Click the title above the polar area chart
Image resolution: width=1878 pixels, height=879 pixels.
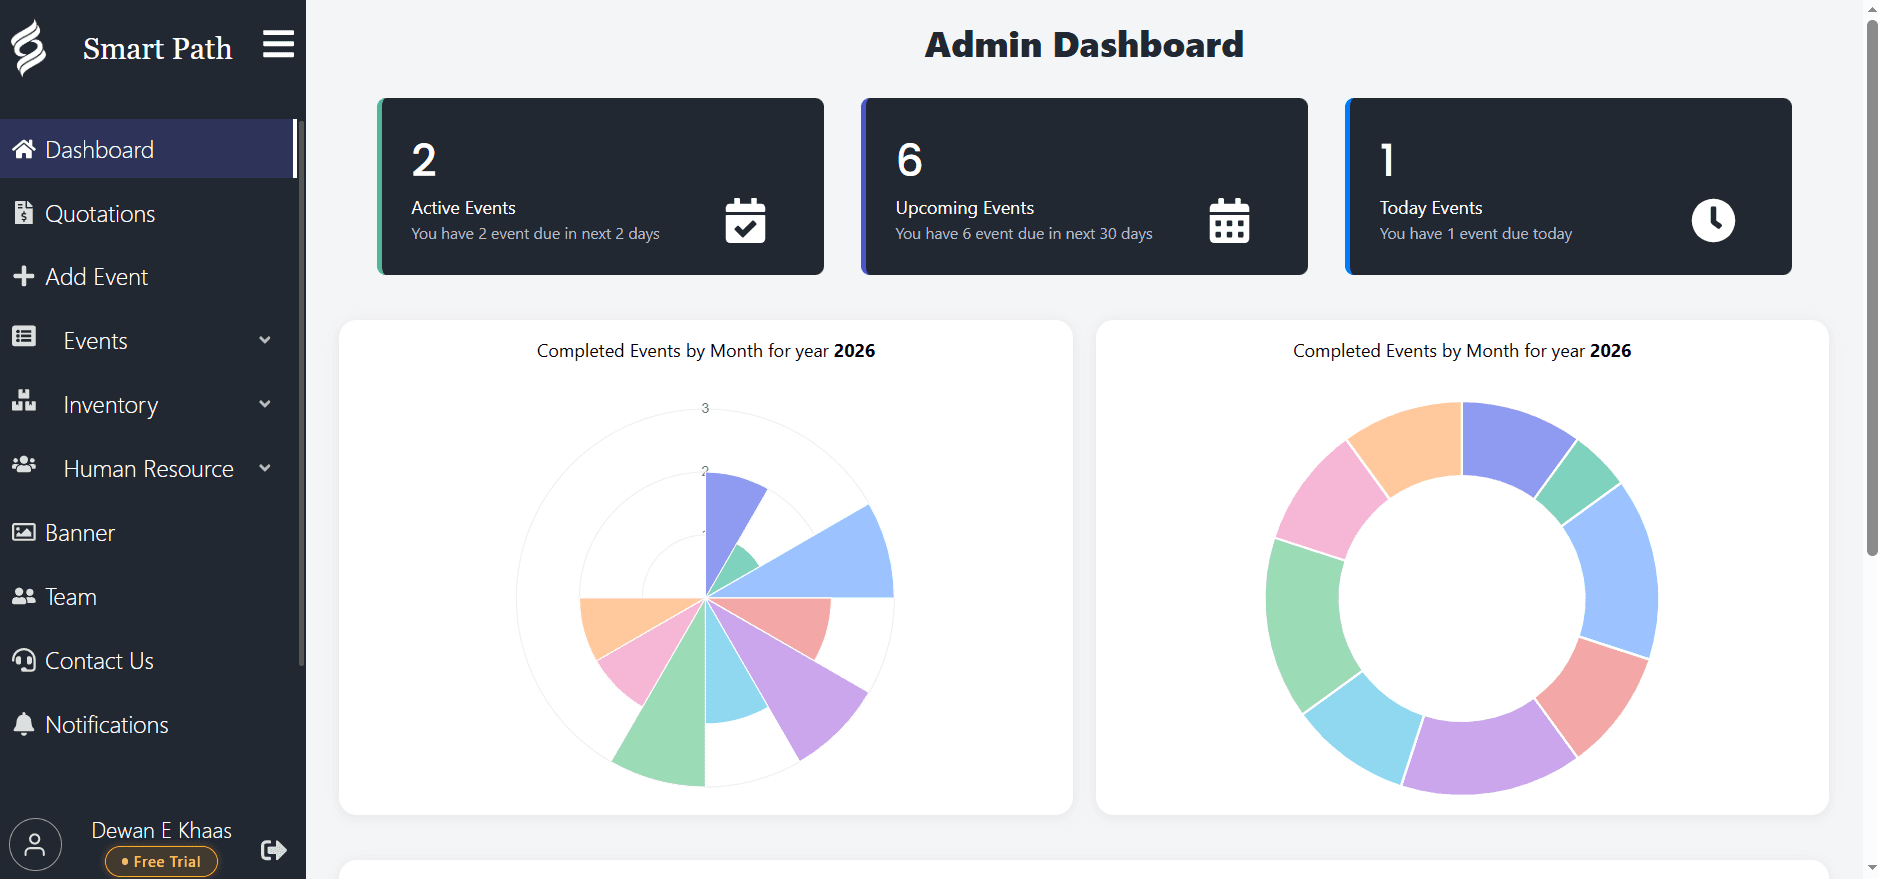[x=706, y=351]
